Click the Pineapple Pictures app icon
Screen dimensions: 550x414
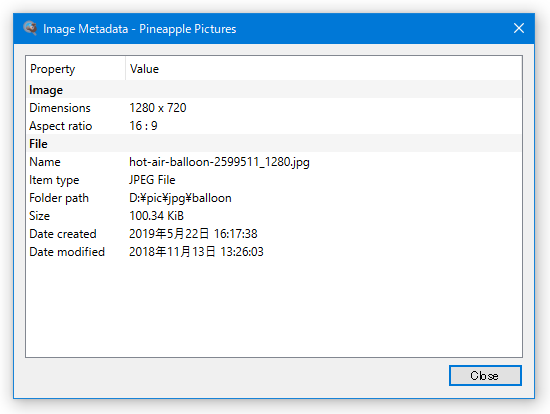[x=30, y=28]
